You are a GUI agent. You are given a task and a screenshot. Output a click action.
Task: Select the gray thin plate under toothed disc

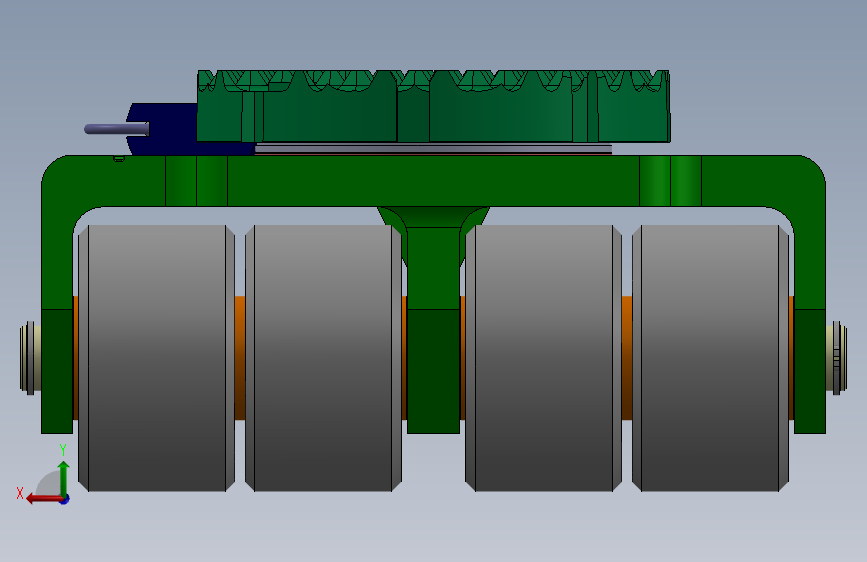coord(434,148)
